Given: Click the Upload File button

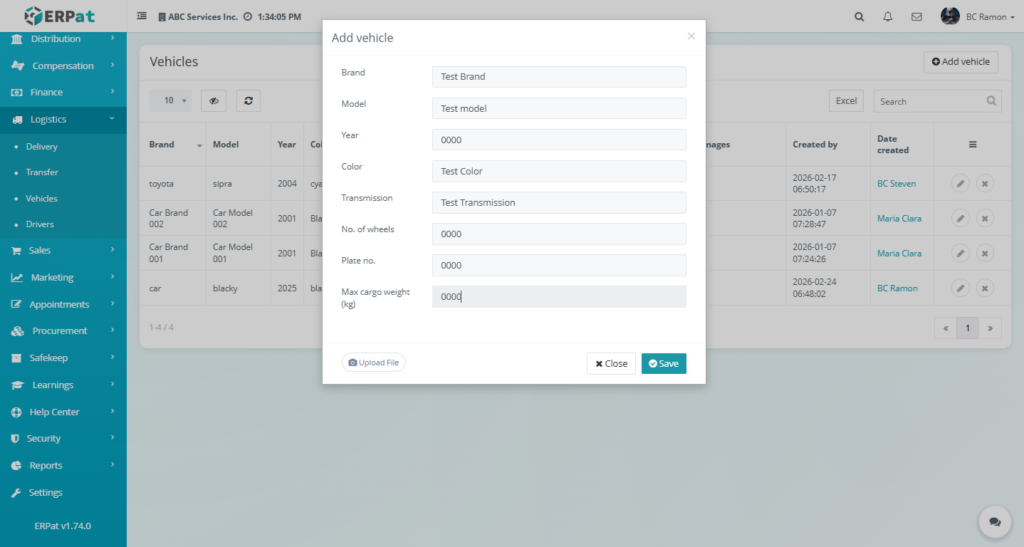Looking at the screenshot, I should pyautogui.click(x=374, y=362).
